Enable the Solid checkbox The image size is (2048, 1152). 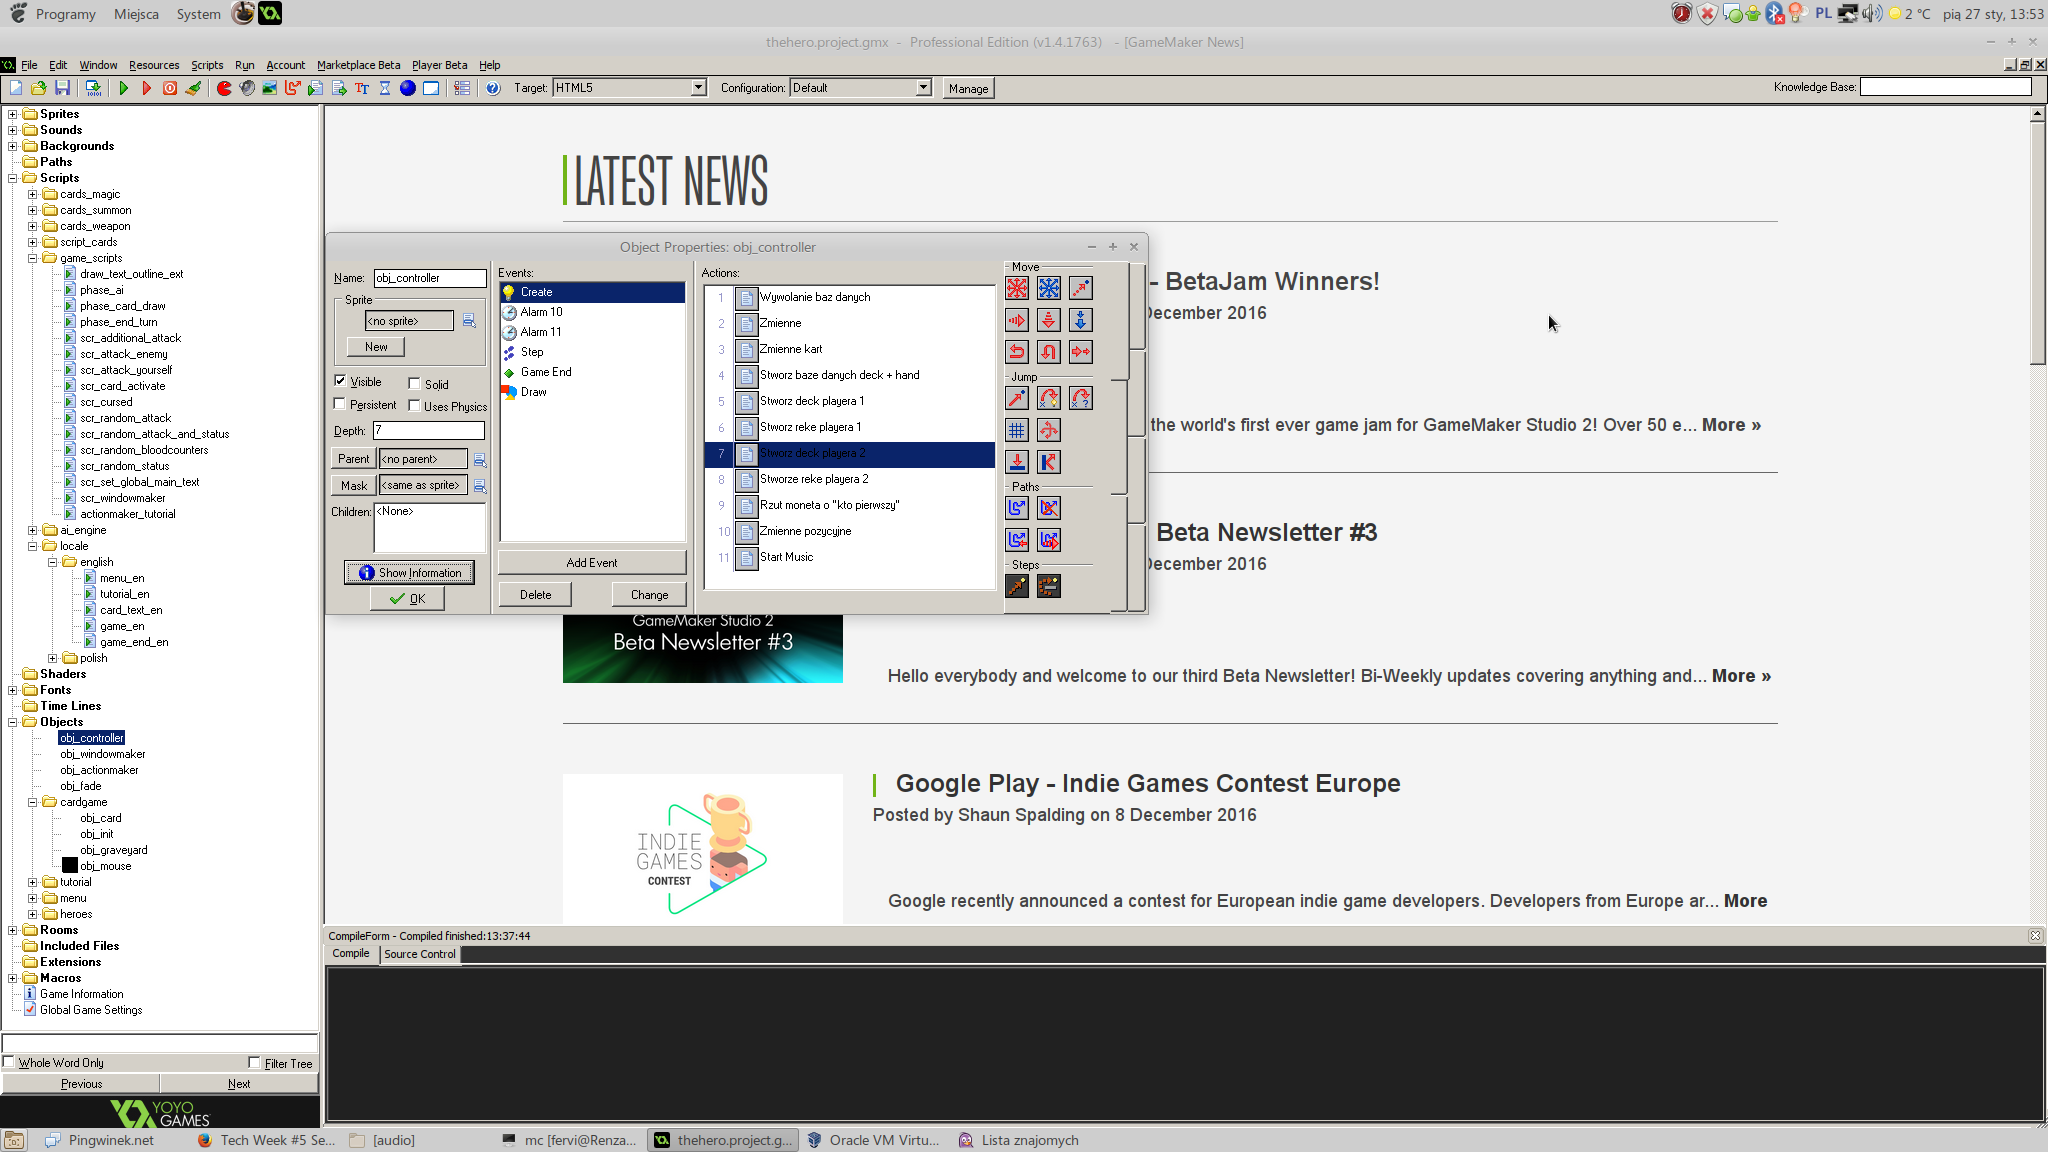tap(414, 384)
